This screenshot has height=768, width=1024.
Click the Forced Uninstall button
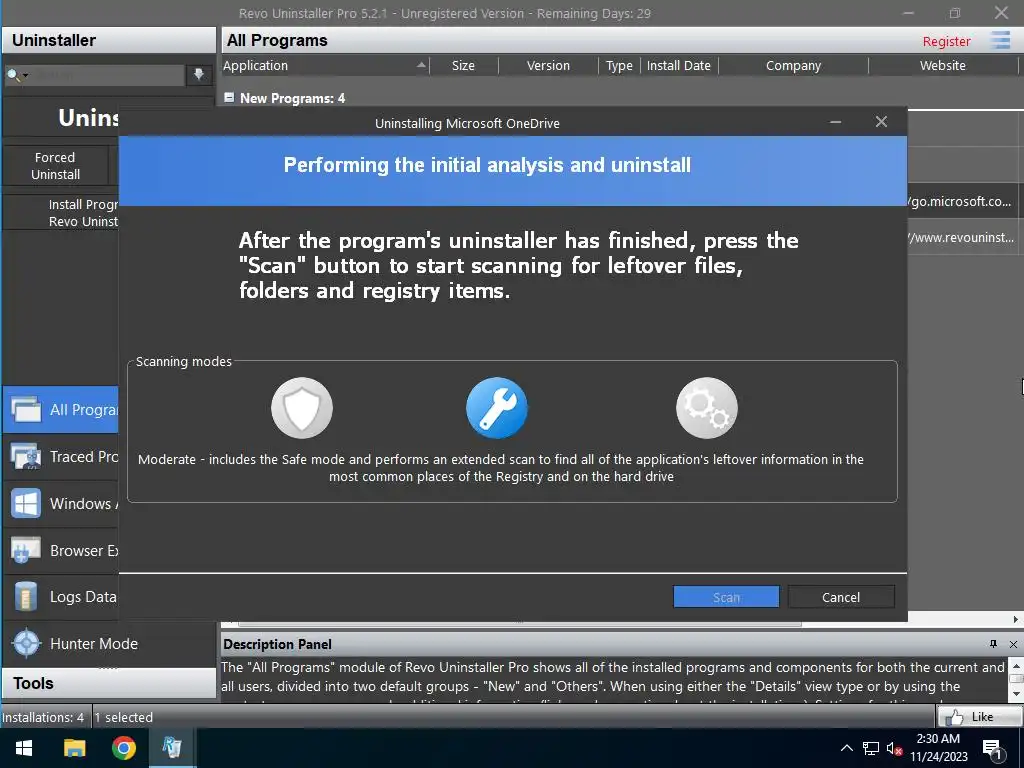tap(56, 166)
